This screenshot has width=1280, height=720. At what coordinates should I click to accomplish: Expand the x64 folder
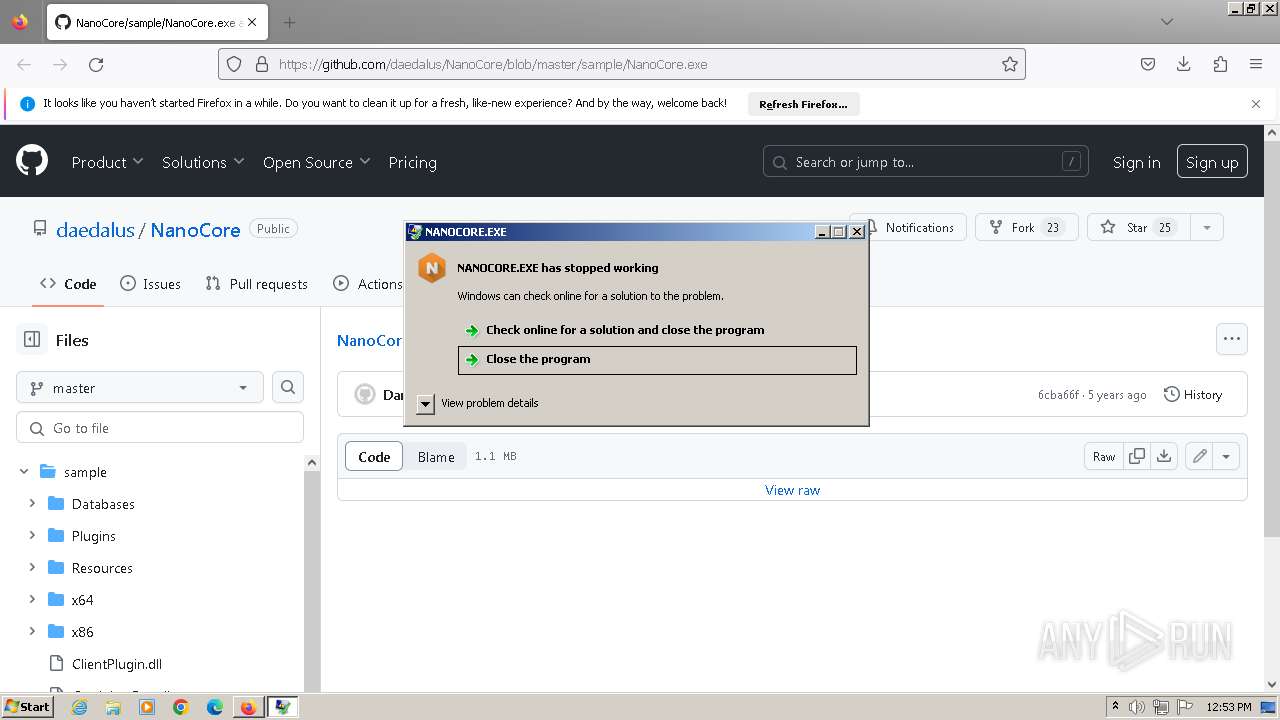(32, 599)
